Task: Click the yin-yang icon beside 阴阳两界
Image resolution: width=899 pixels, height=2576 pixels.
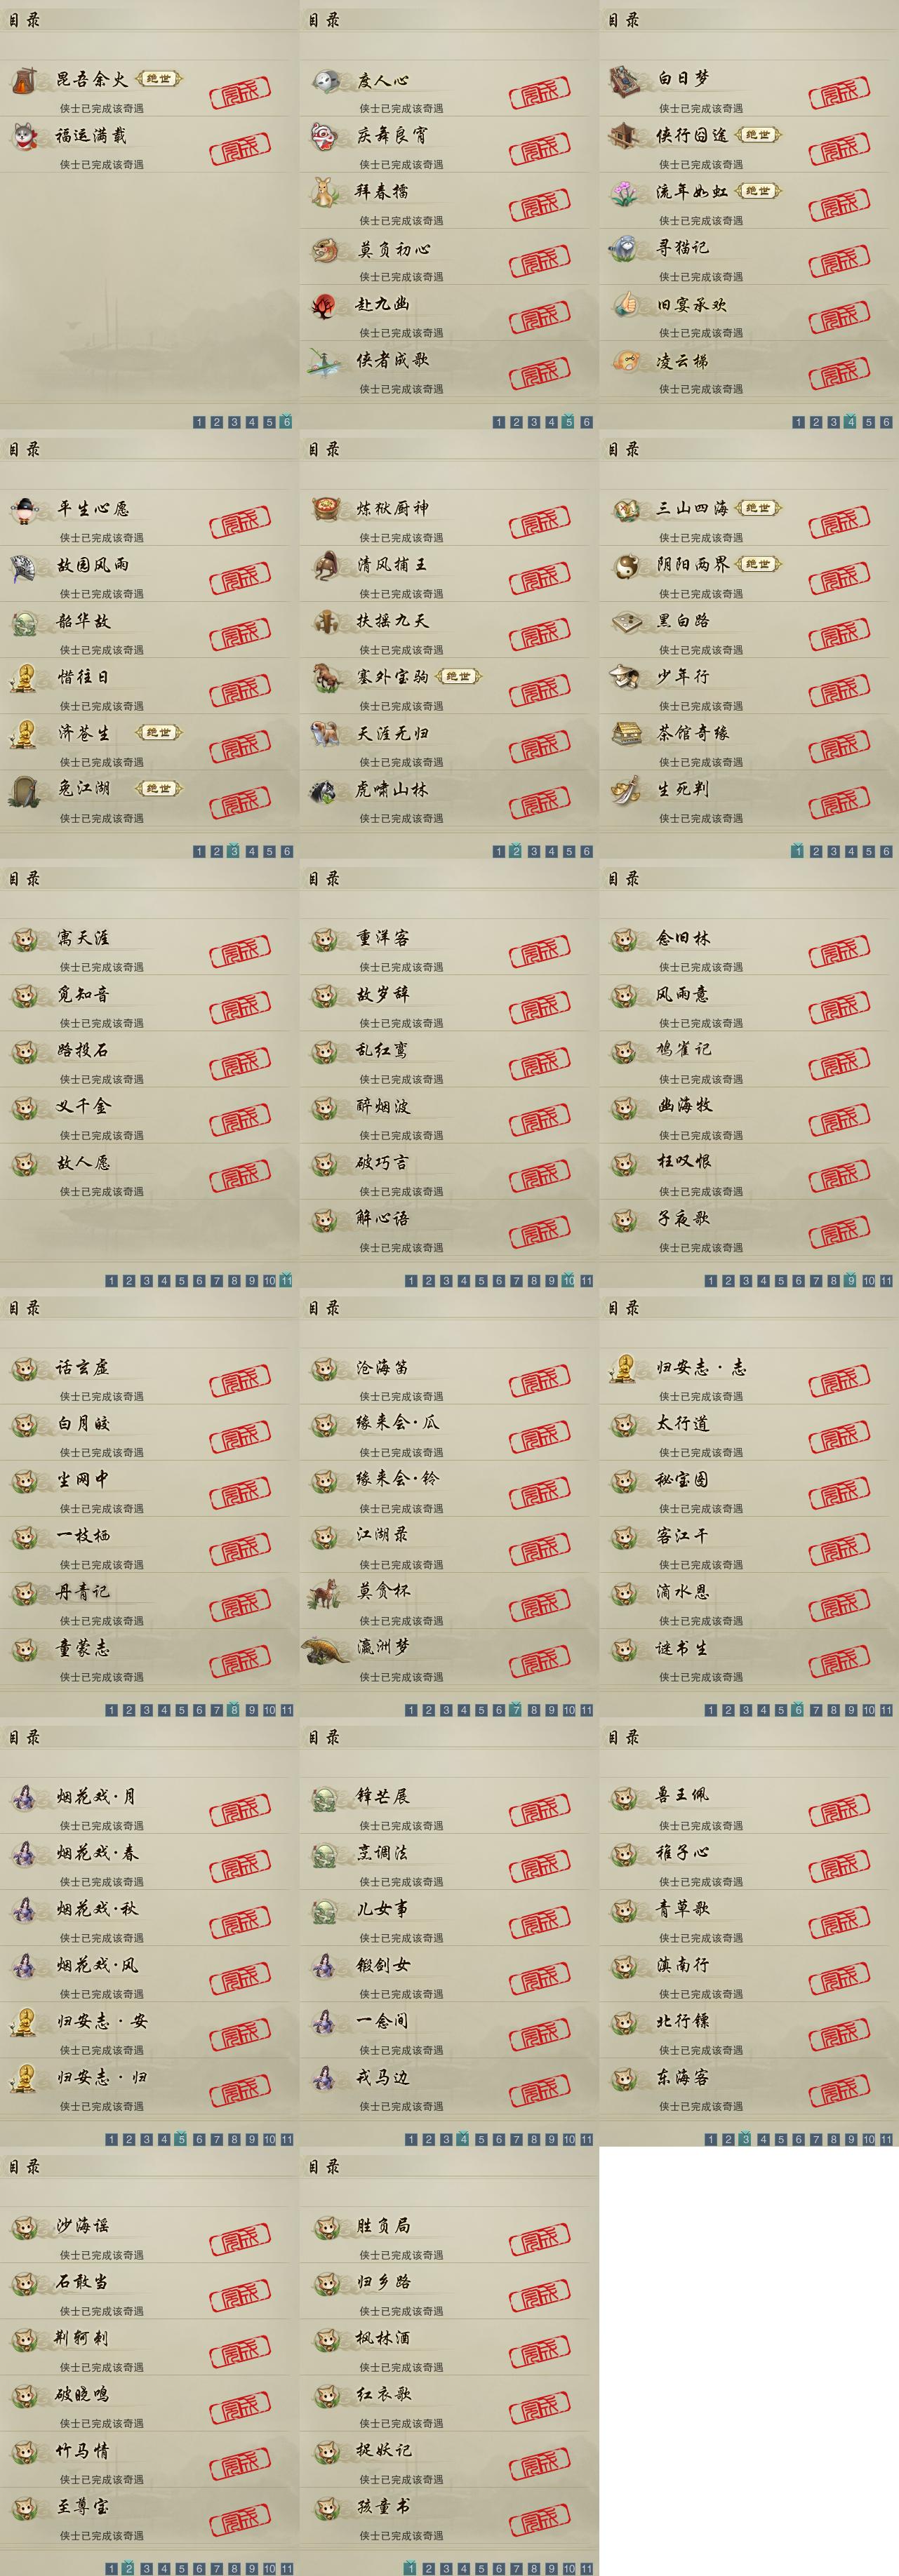Action: 625,566
